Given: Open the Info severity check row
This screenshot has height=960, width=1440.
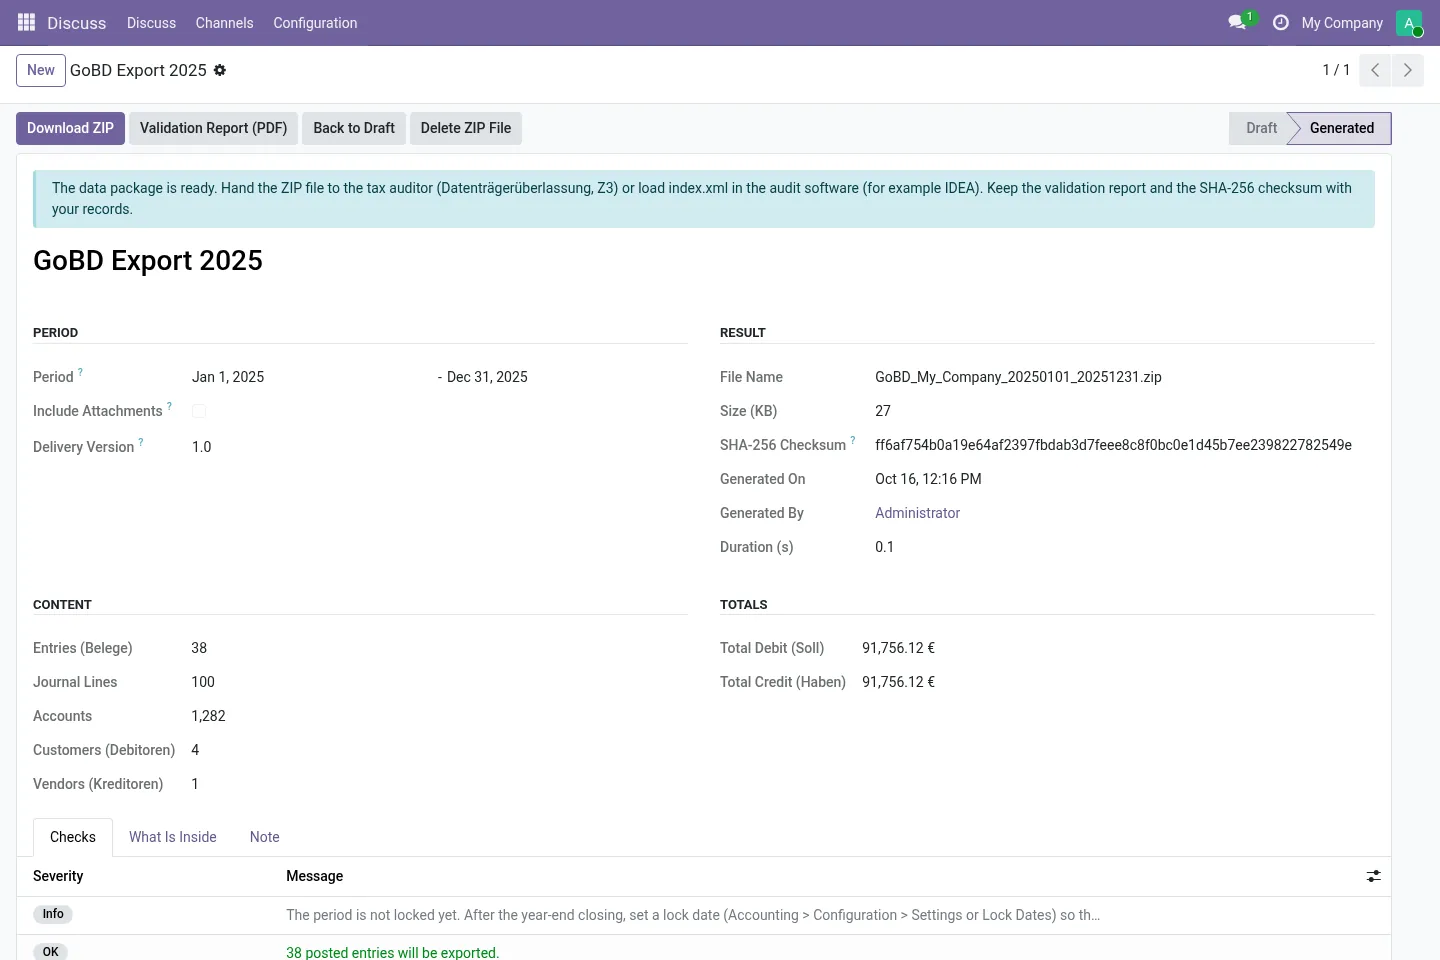Looking at the screenshot, I should pyautogui.click(x=704, y=915).
